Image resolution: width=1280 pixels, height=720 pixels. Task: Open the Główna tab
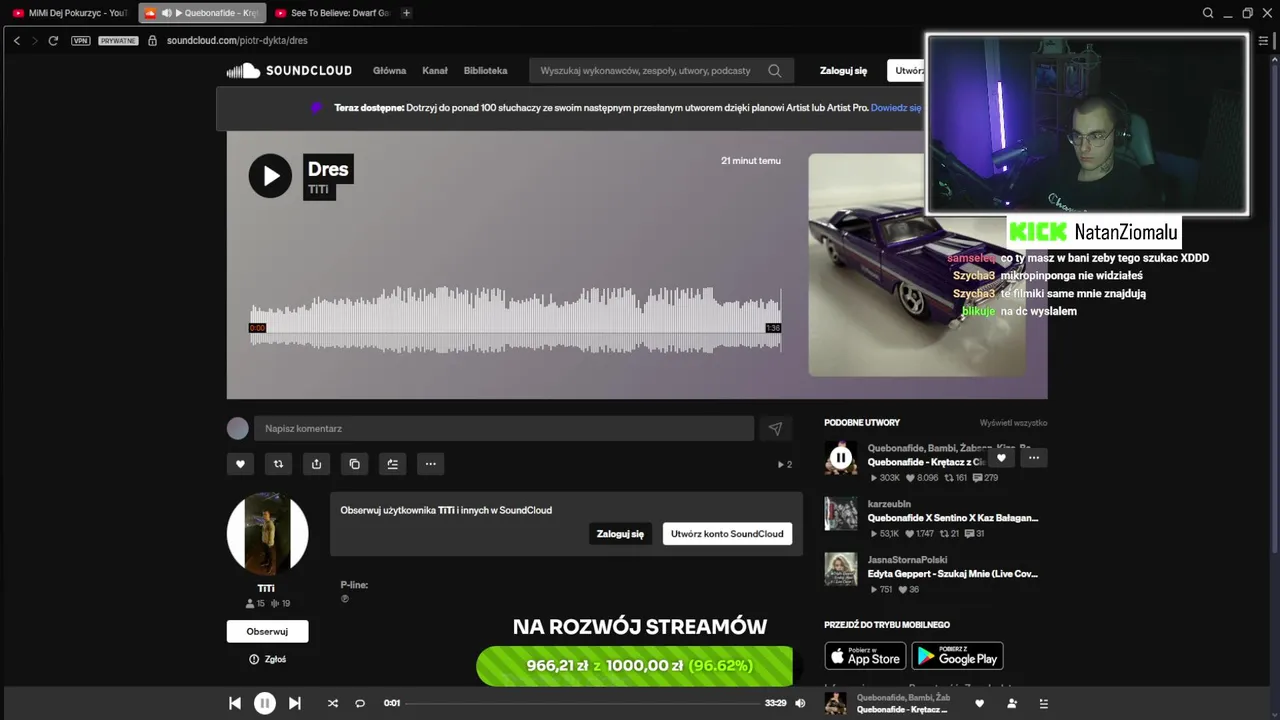click(390, 71)
